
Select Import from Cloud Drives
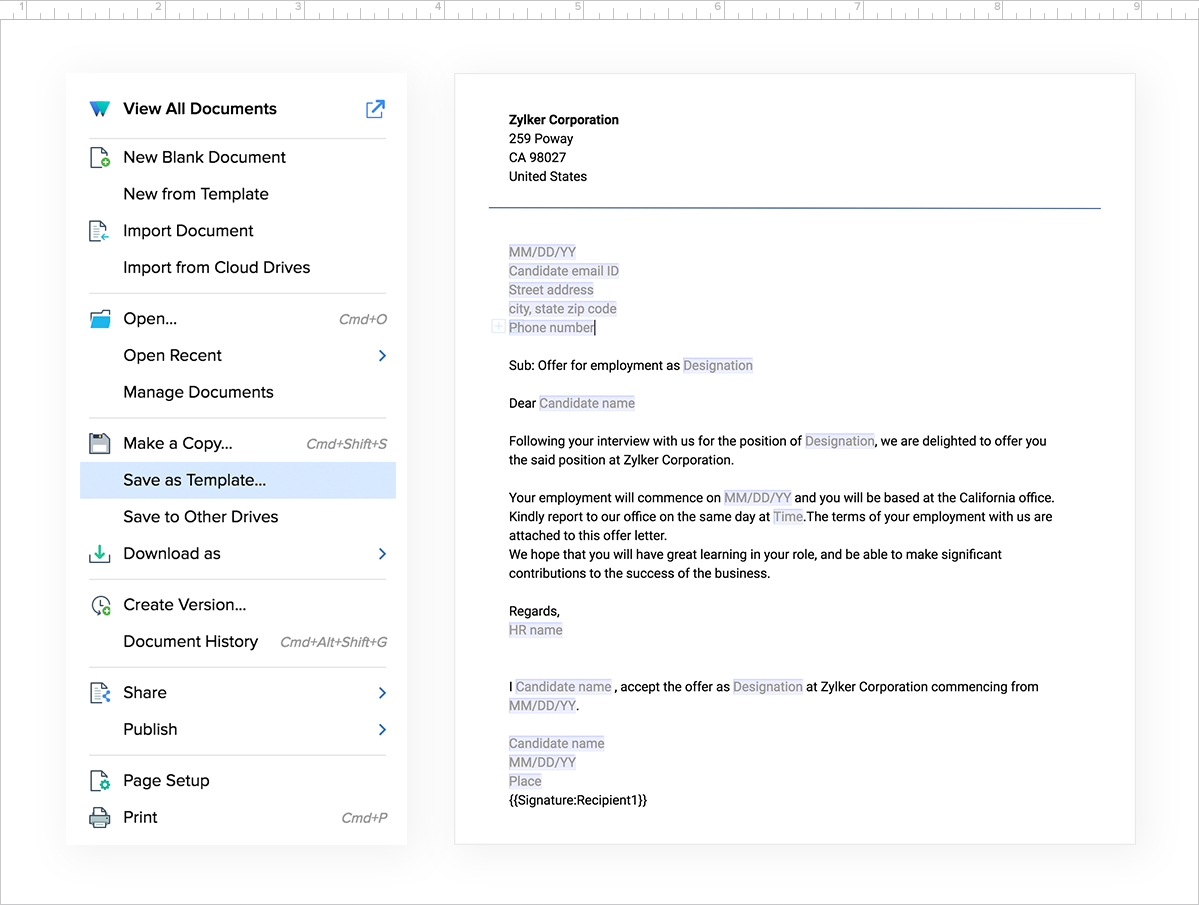click(217, 267)
